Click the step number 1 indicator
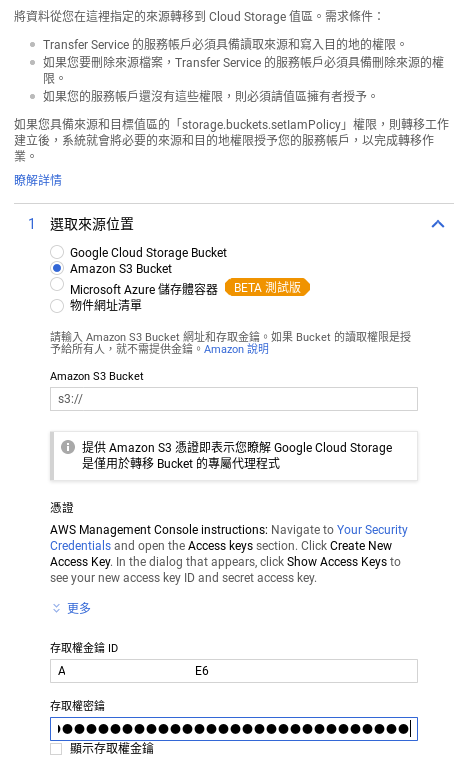 31,224
